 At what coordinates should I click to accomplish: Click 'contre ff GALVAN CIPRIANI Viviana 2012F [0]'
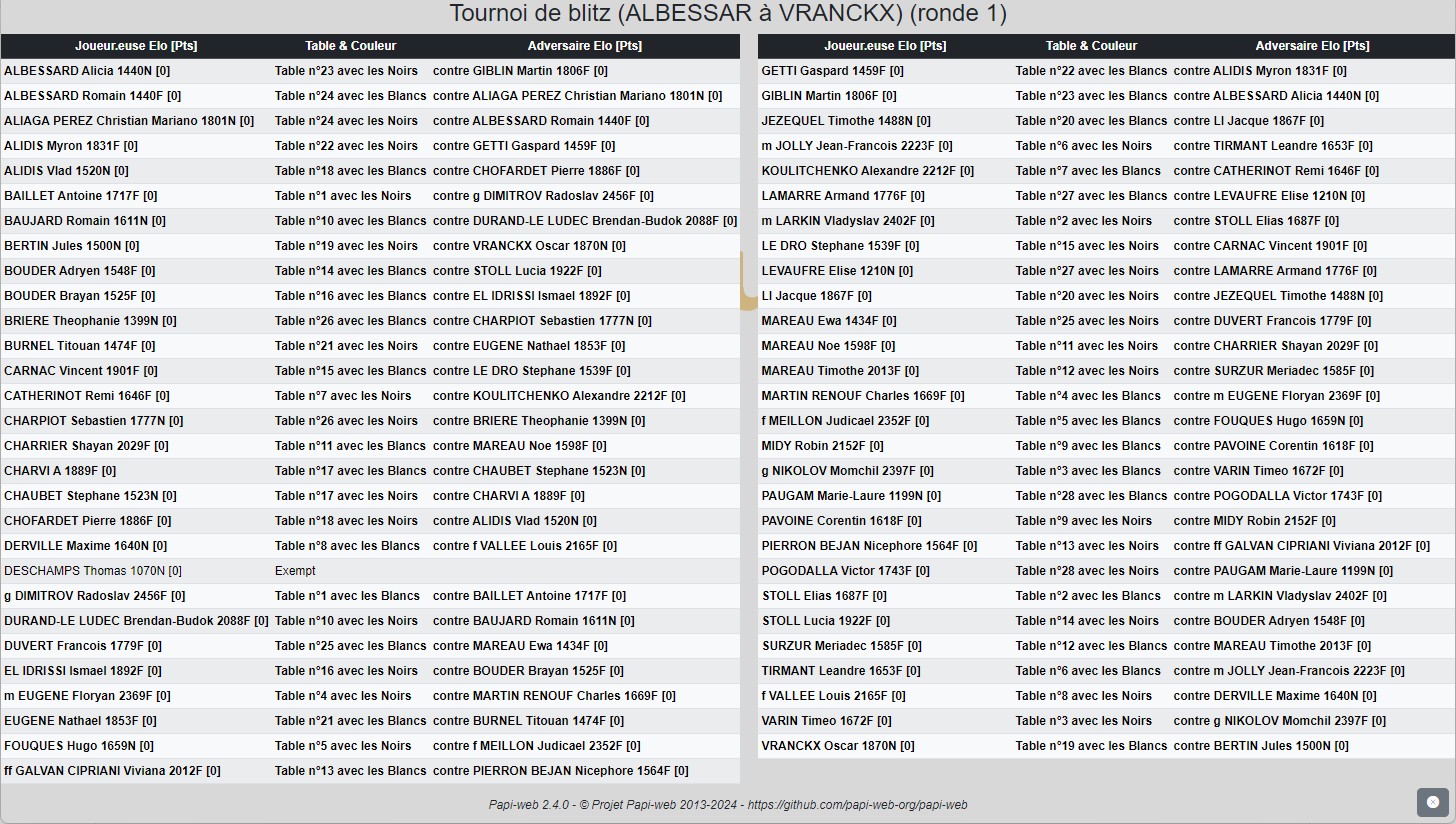[x=1302, y=546]
